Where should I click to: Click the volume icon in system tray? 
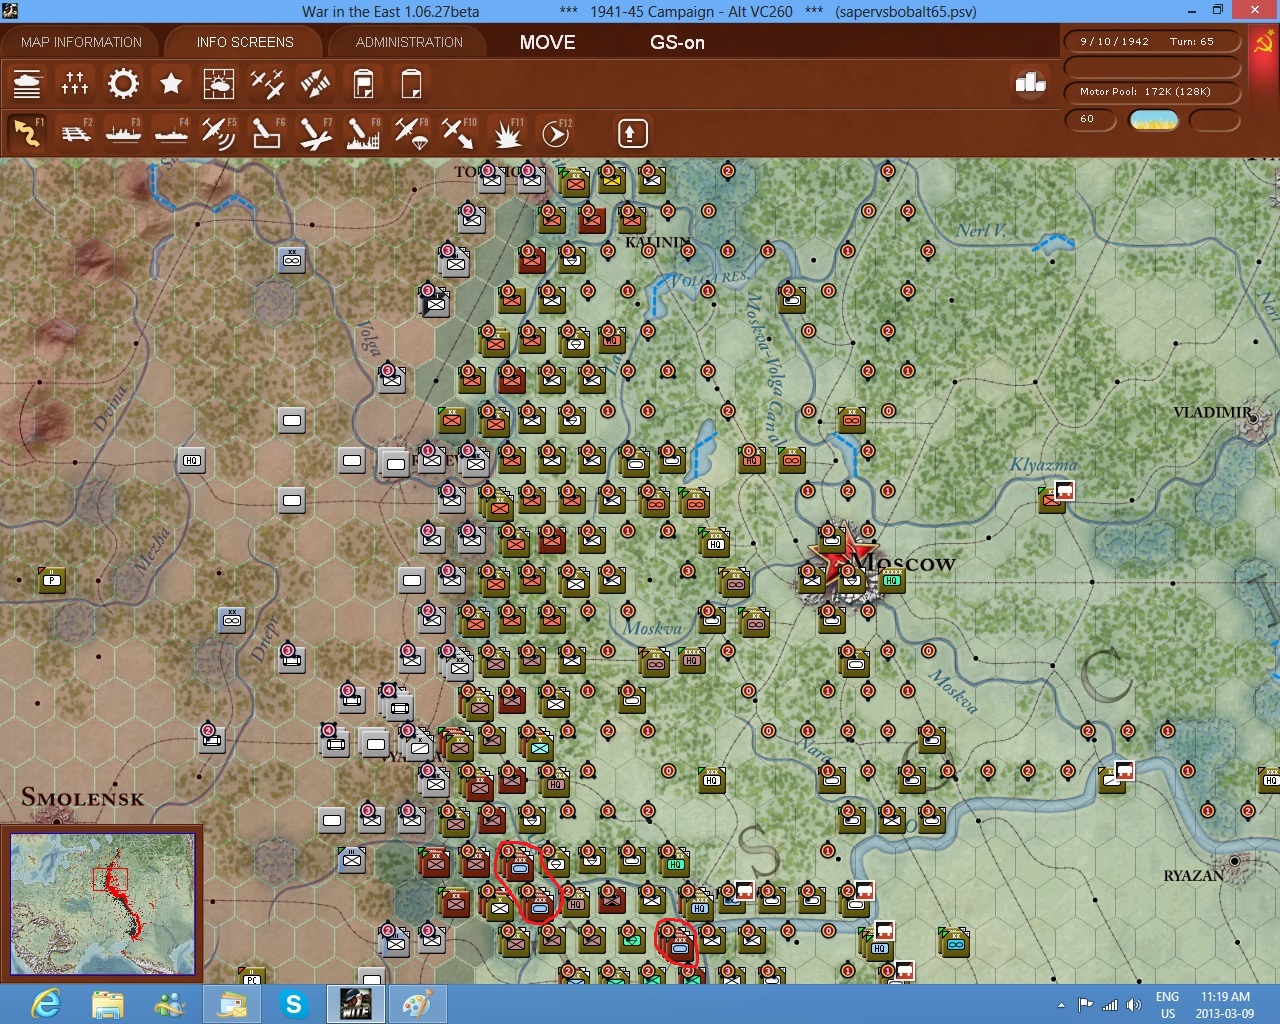(1133, 1005)
